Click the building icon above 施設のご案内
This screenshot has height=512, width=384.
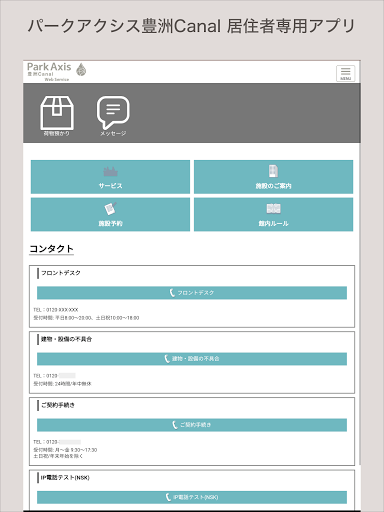click(273, 171)
